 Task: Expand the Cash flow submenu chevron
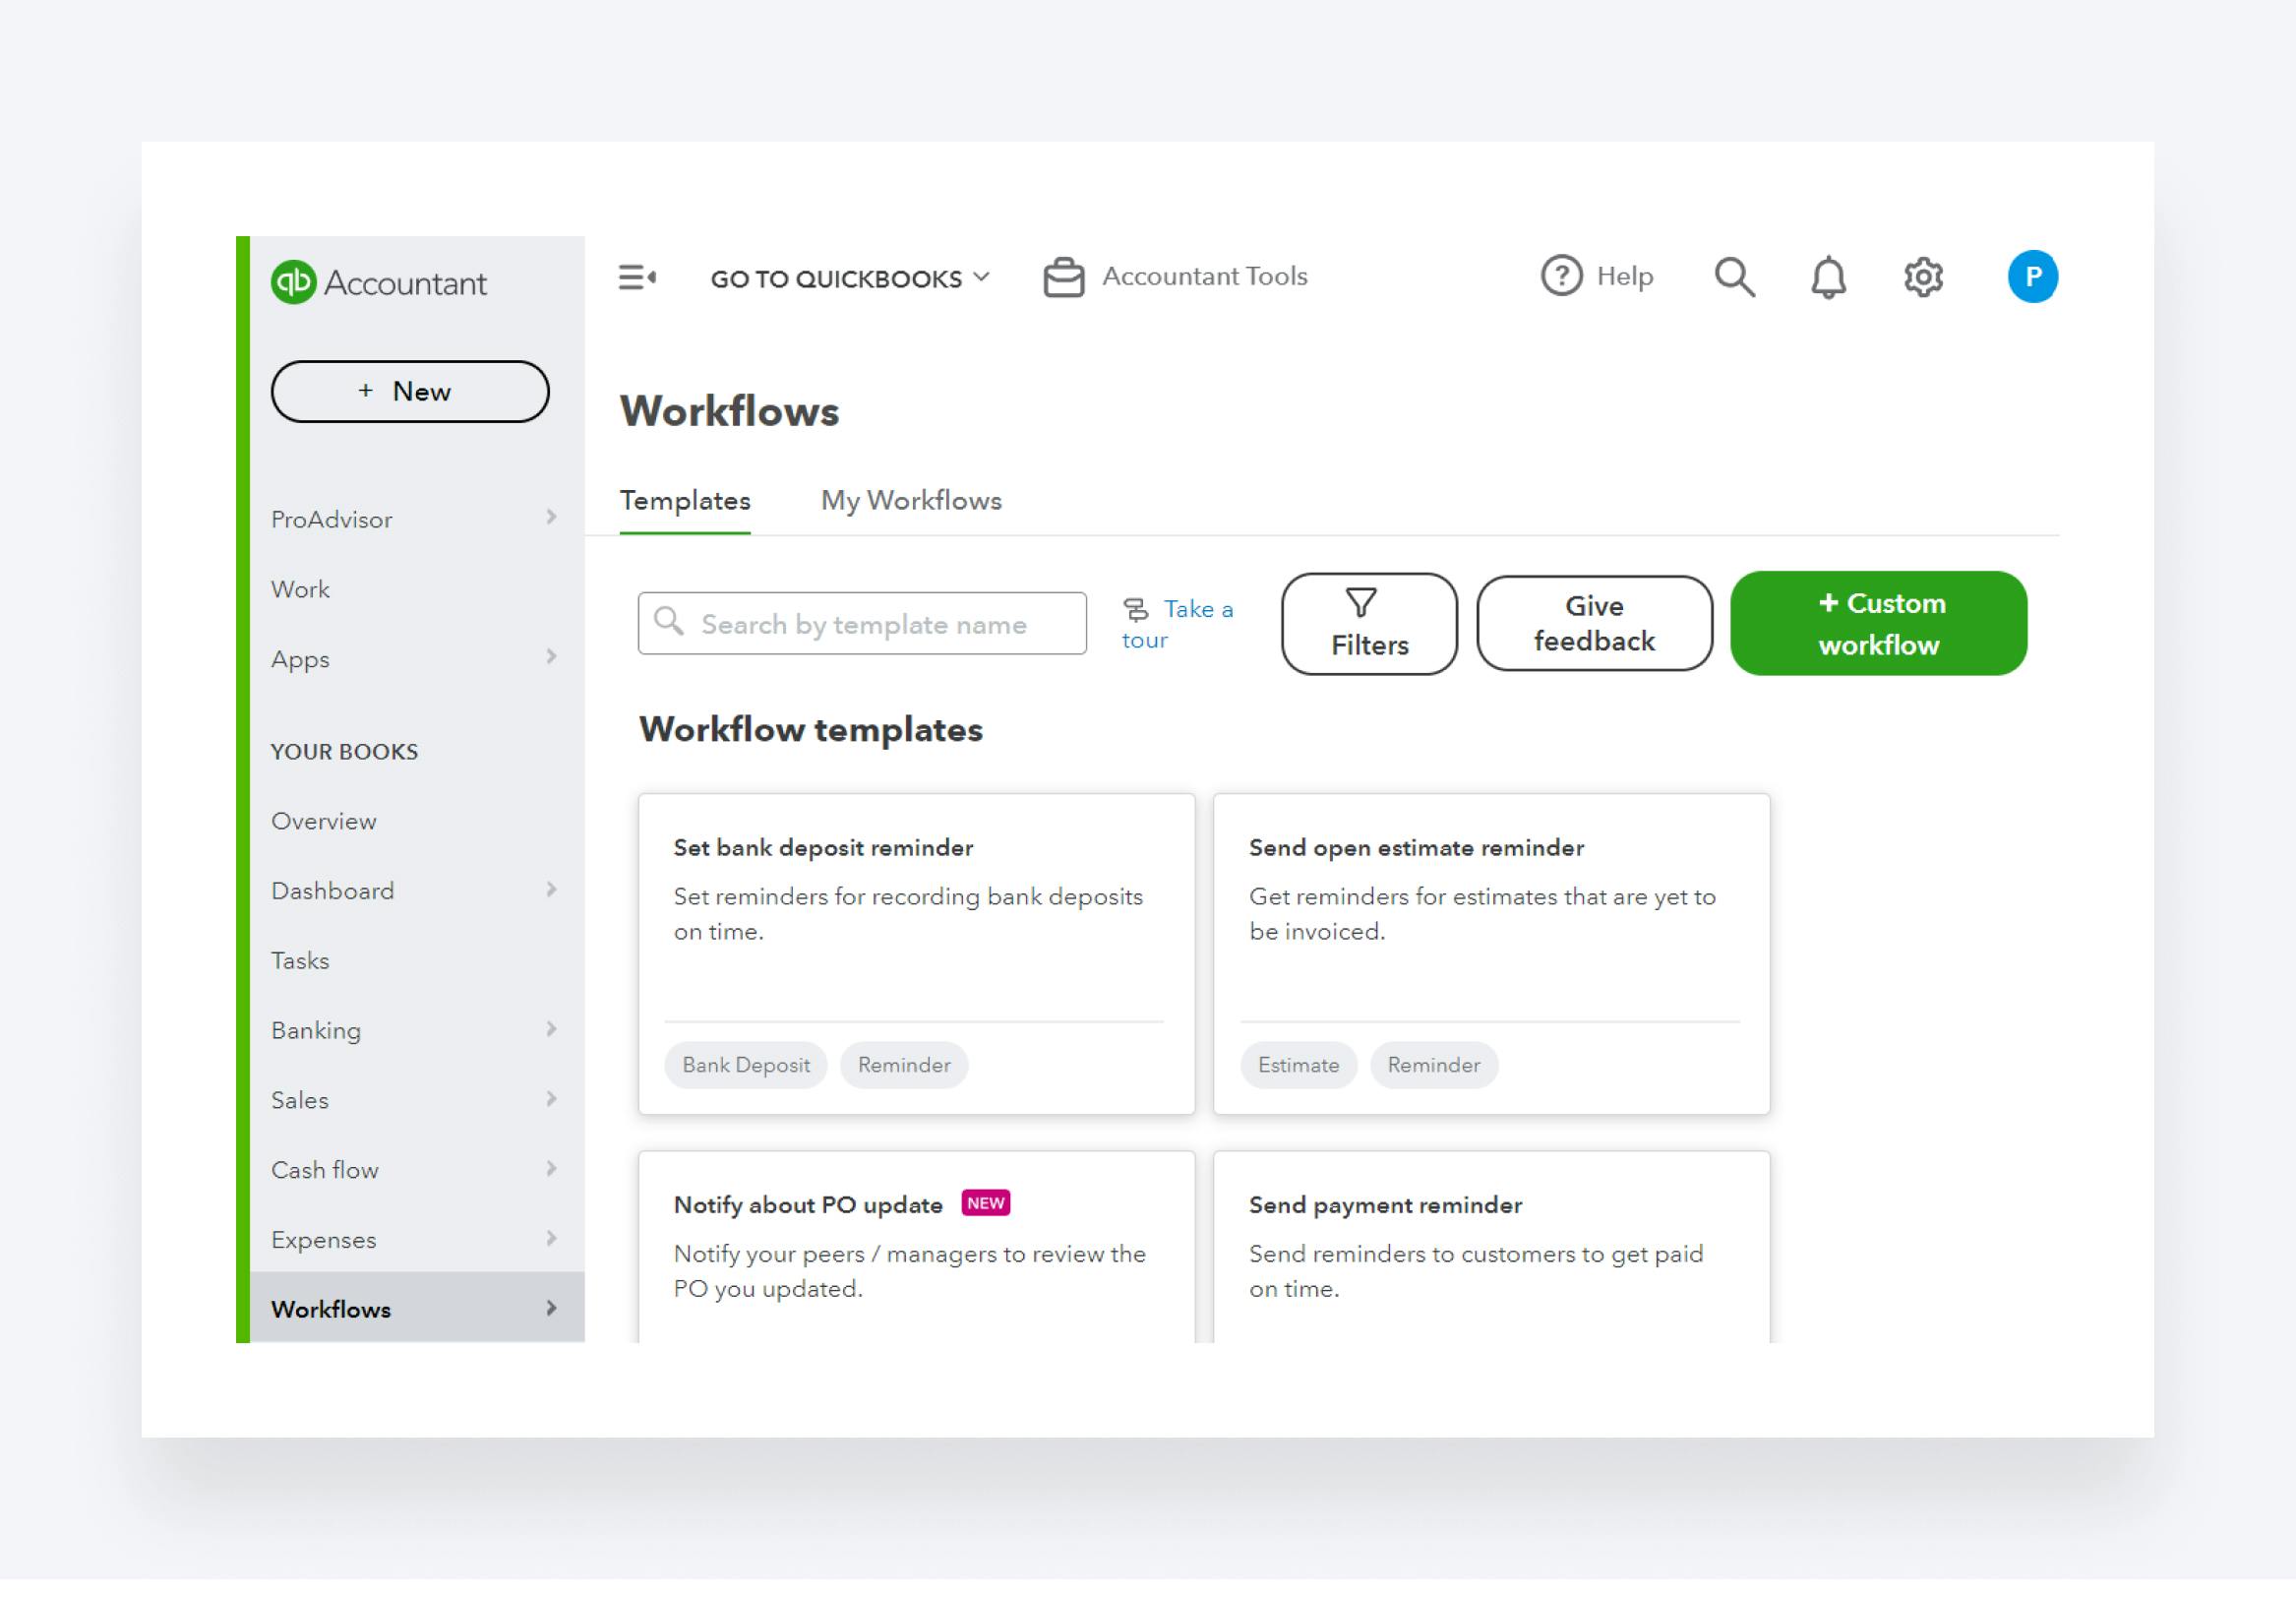click(551, 1168)
